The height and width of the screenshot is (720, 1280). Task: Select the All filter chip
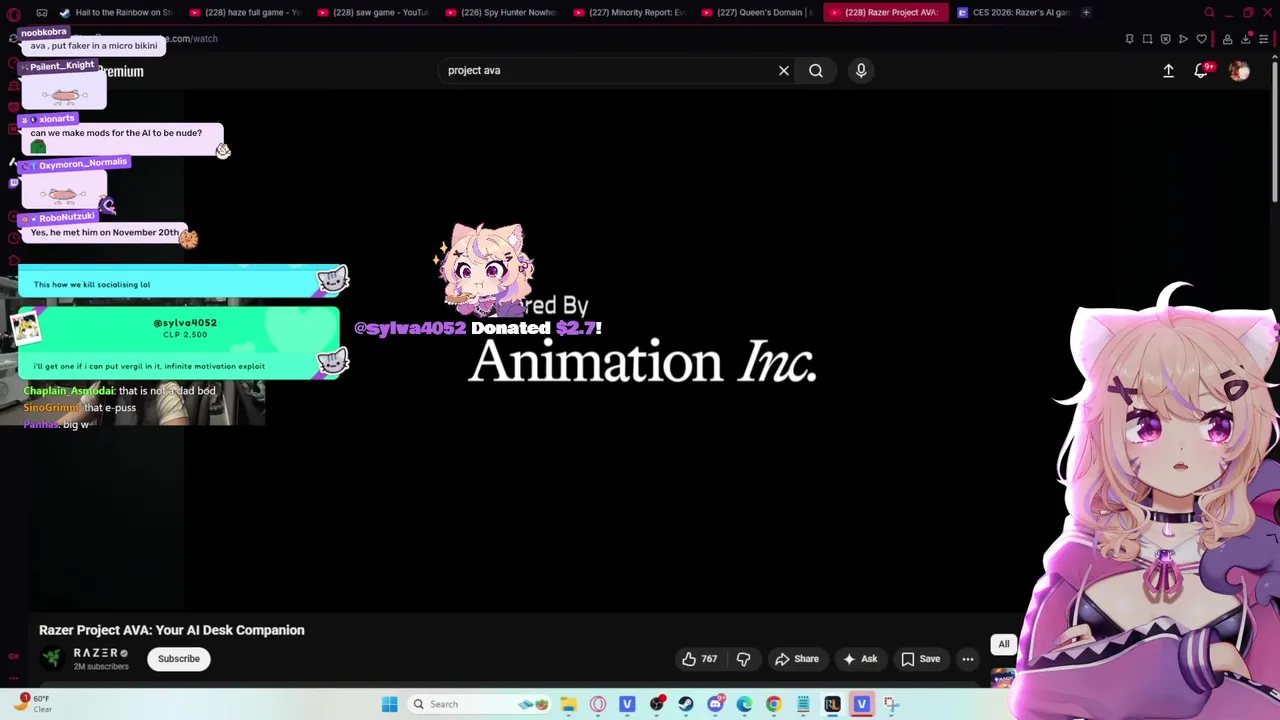(x=1003, y=644)
